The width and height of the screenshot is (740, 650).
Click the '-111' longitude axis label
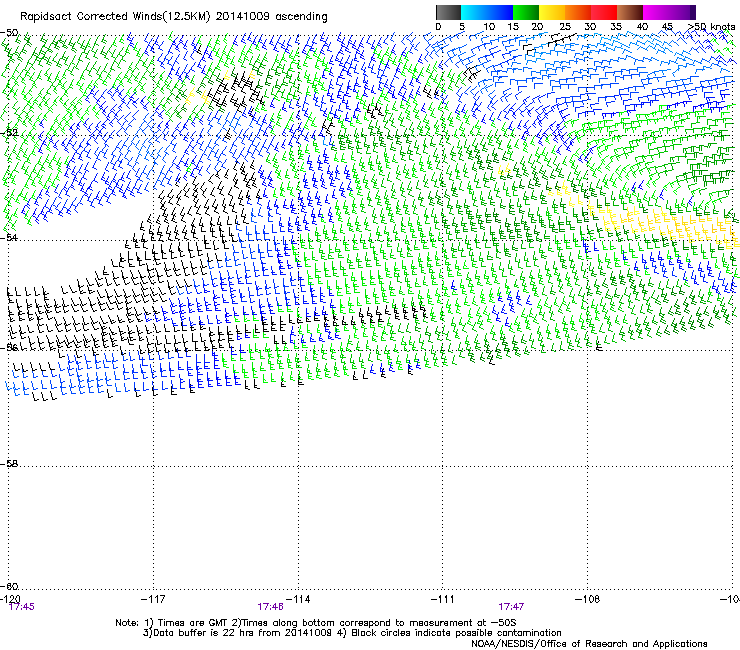coord(443,599)
